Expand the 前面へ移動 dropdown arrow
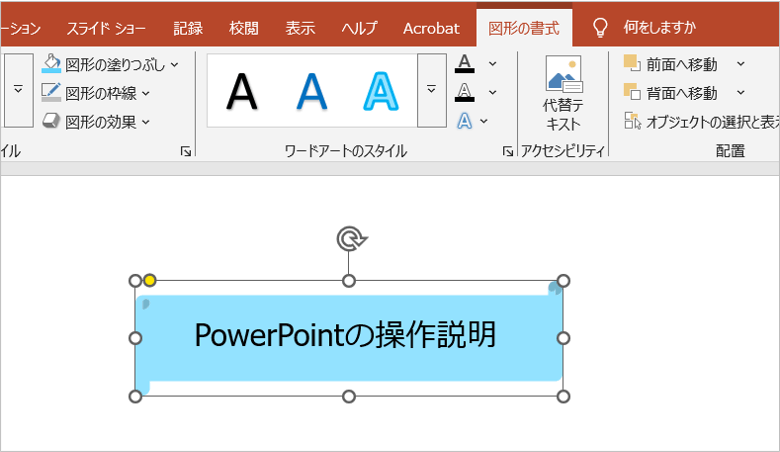Viewport: 780px width, 452px height. click(x=741, y=64)
